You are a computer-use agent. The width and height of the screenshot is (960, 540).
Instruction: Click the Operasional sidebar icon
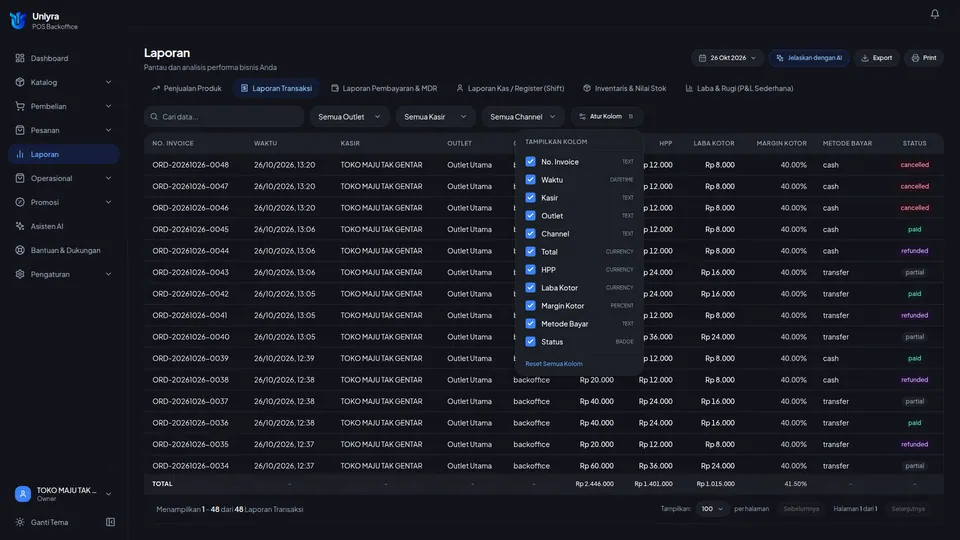20,178
